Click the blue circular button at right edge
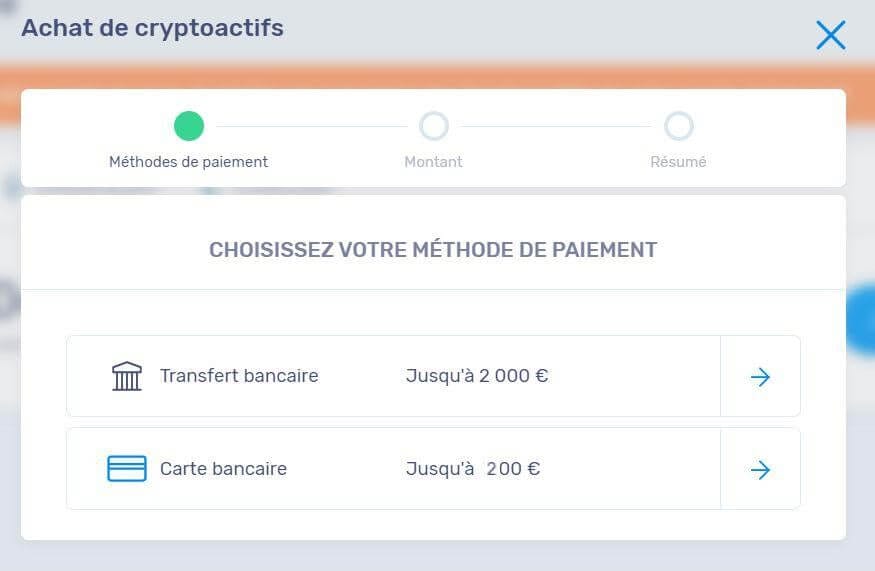Image resolution: width=875 pixels, height=571 pixels. [x=862, y=320]
